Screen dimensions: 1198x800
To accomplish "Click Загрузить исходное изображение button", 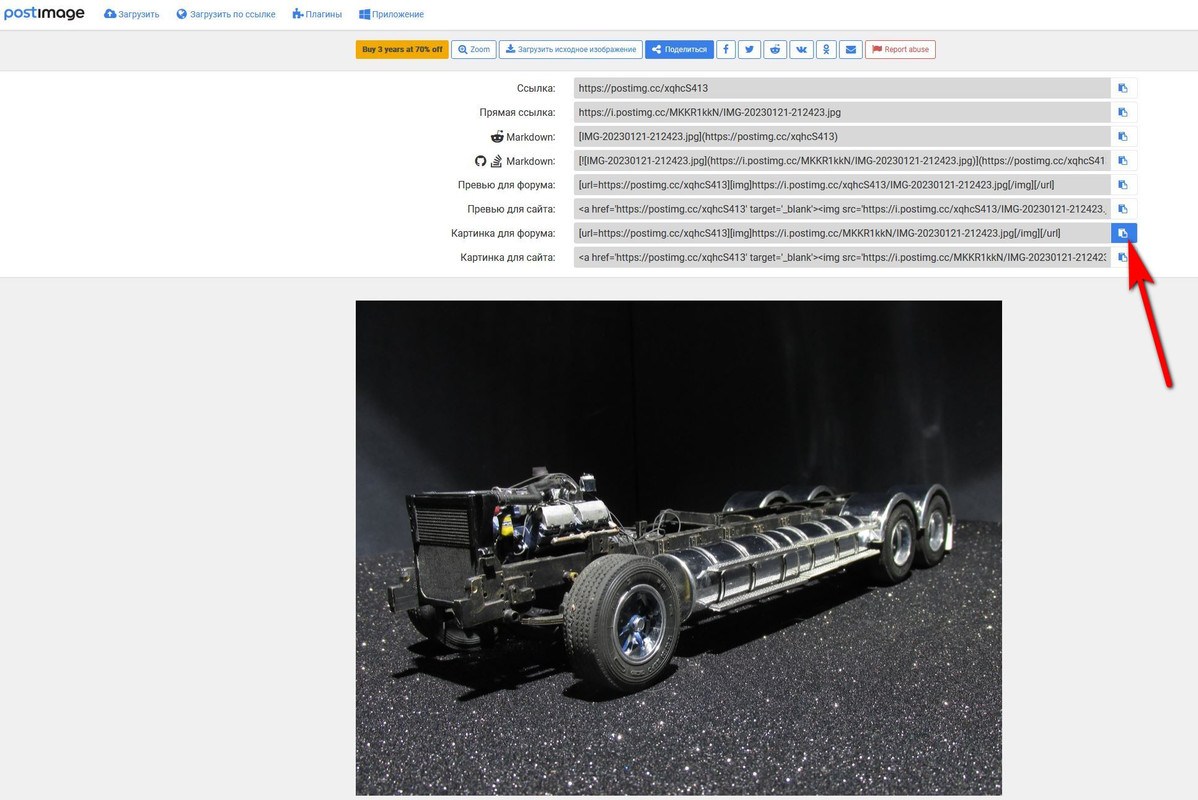I will pyautogui.click(x=571, y=50).
